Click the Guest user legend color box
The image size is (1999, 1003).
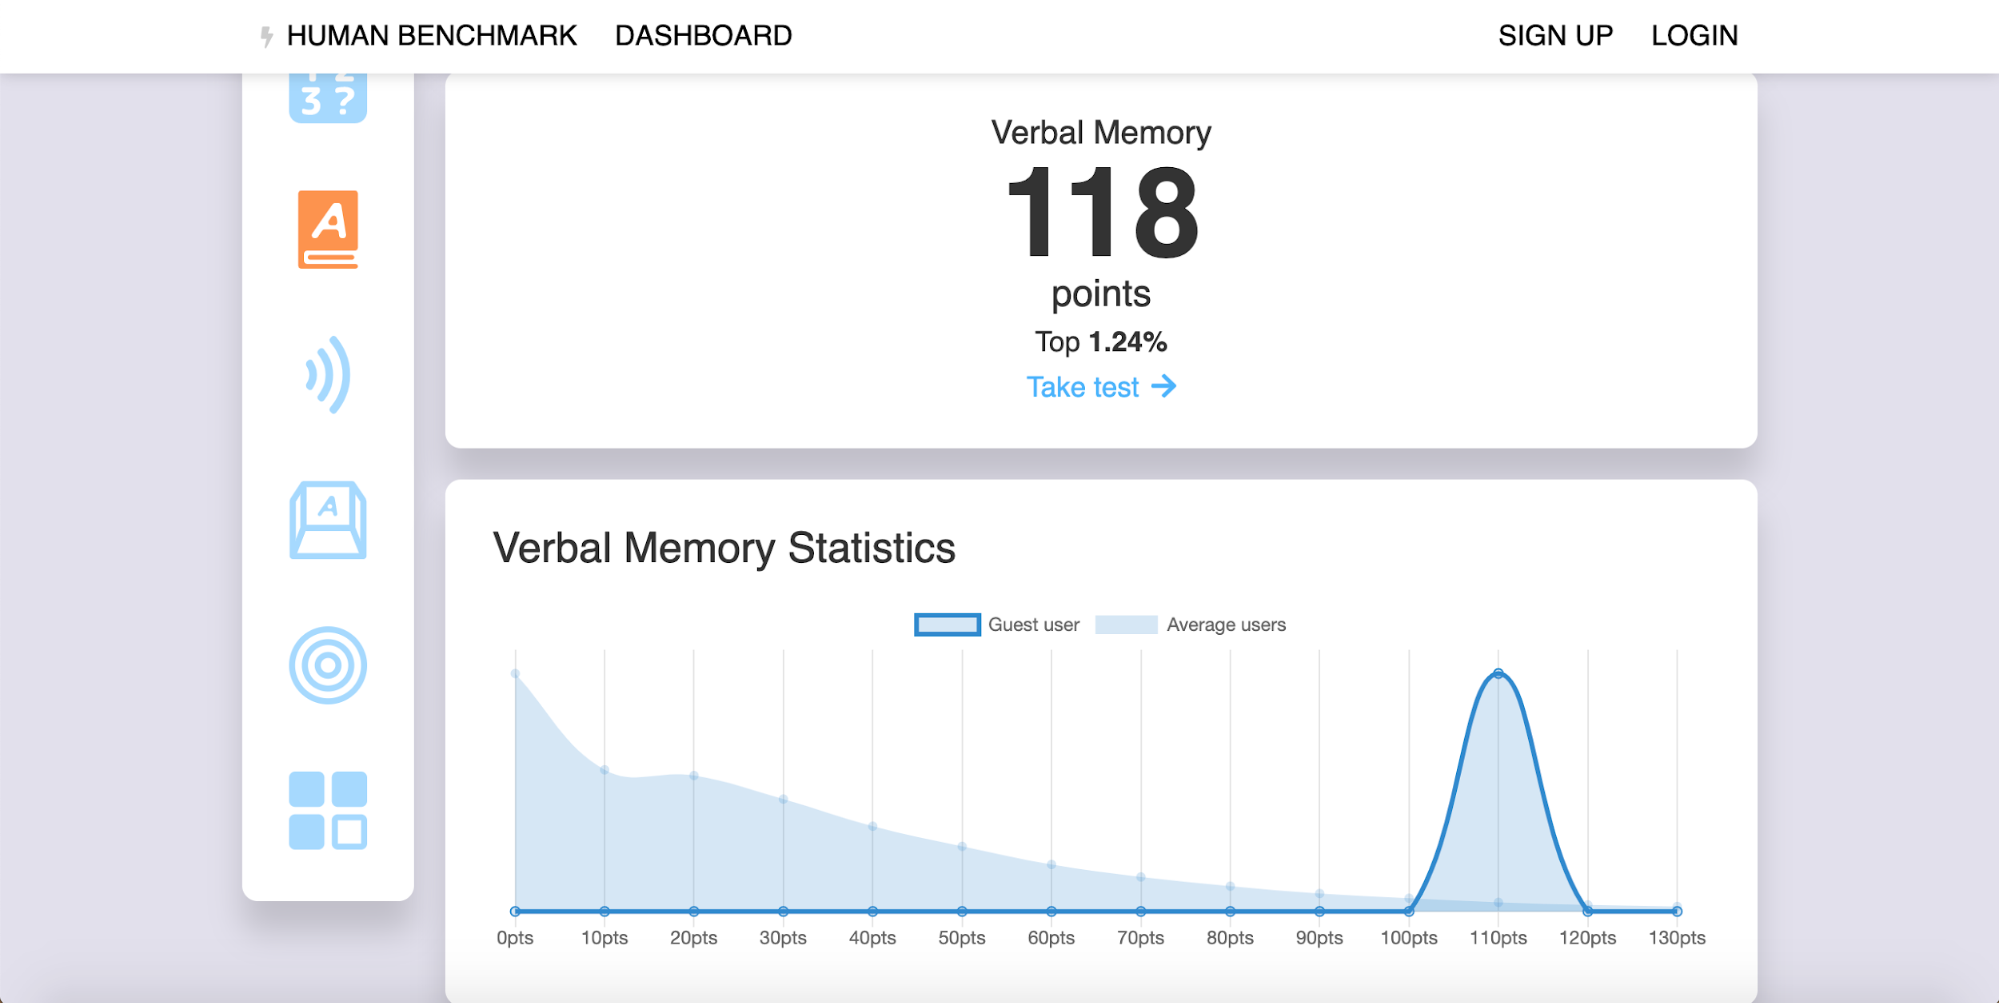pyautogui.click(x=946, y=625)
